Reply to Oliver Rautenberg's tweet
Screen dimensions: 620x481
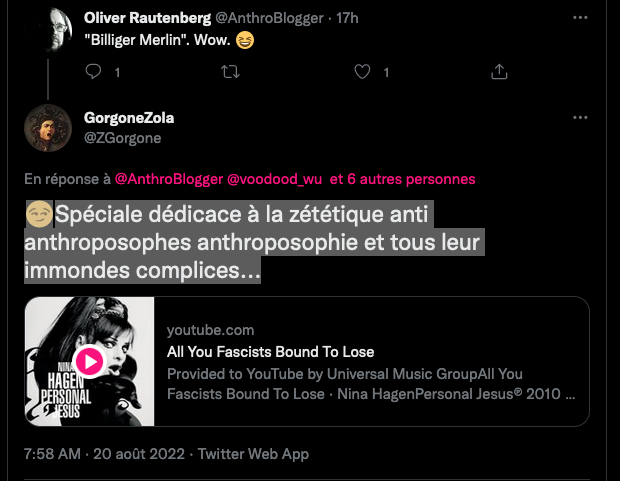[x=94, y=71]
